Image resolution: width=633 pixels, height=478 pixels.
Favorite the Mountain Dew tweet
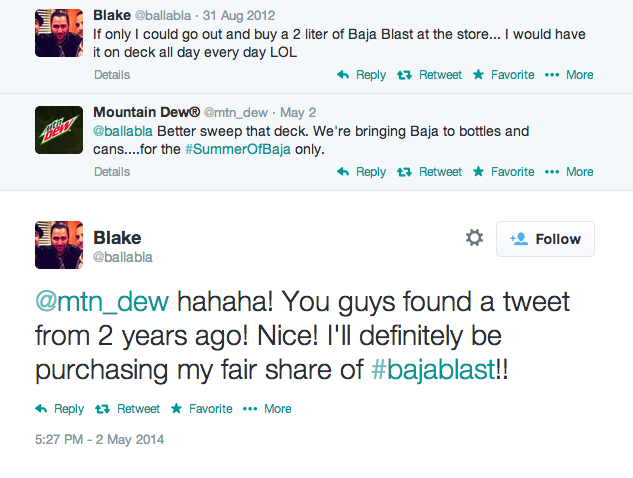503,172
